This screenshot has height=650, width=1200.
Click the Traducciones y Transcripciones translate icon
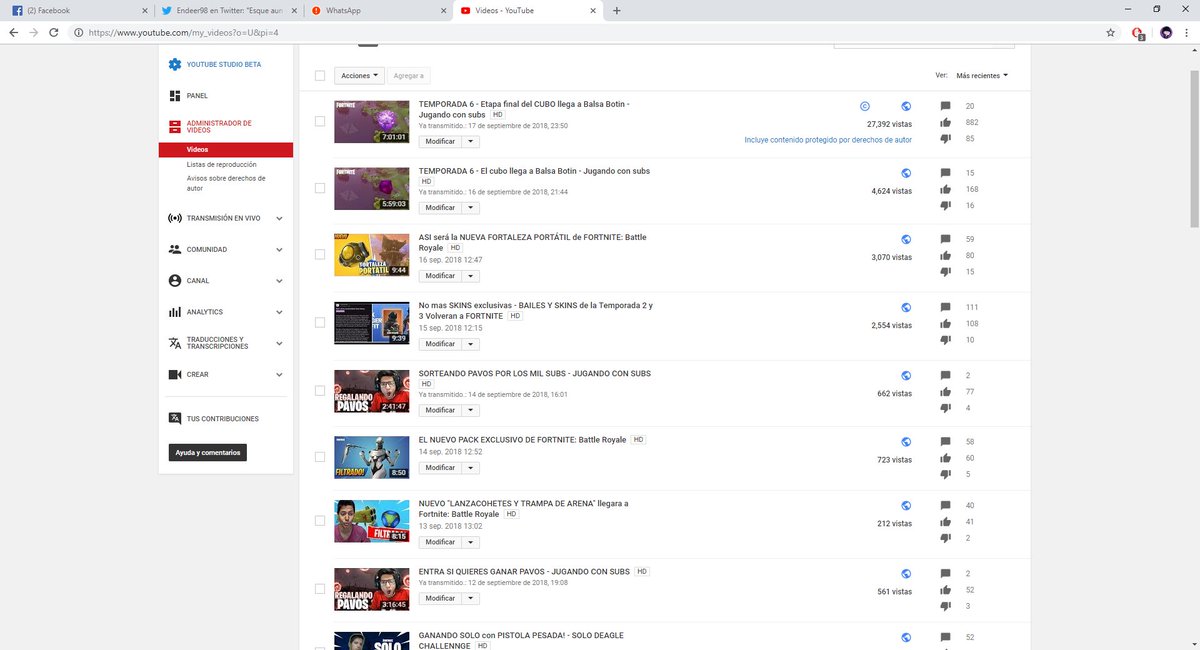pyautogui.click(x=175, y=343)
